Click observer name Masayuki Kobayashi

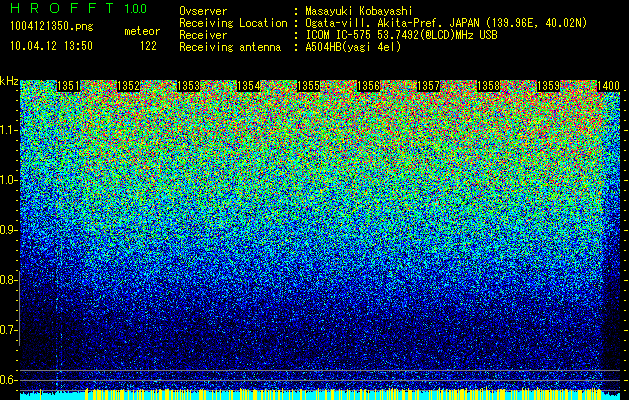pos(359,11)
